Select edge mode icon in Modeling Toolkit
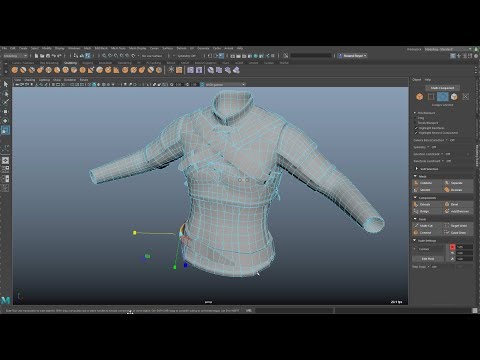480x360 pixels. pyautogui.click(x=443, y=97)
